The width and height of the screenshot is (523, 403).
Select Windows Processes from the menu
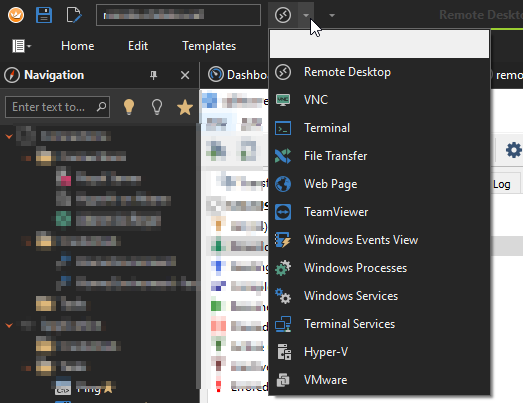(x=379, y=268)
